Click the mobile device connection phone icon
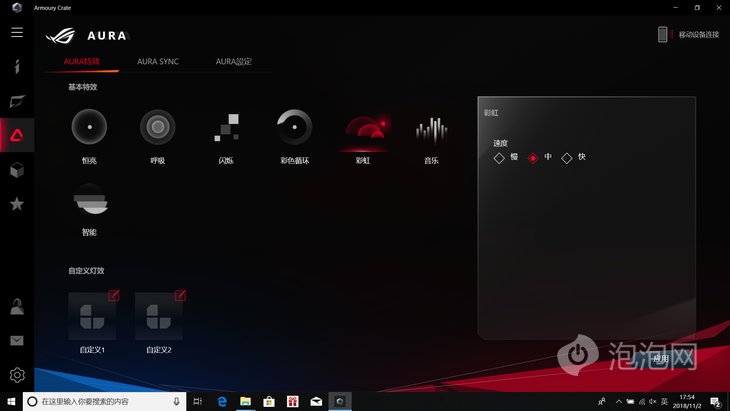This screenshot has width=730, height=411. point(662,34)
